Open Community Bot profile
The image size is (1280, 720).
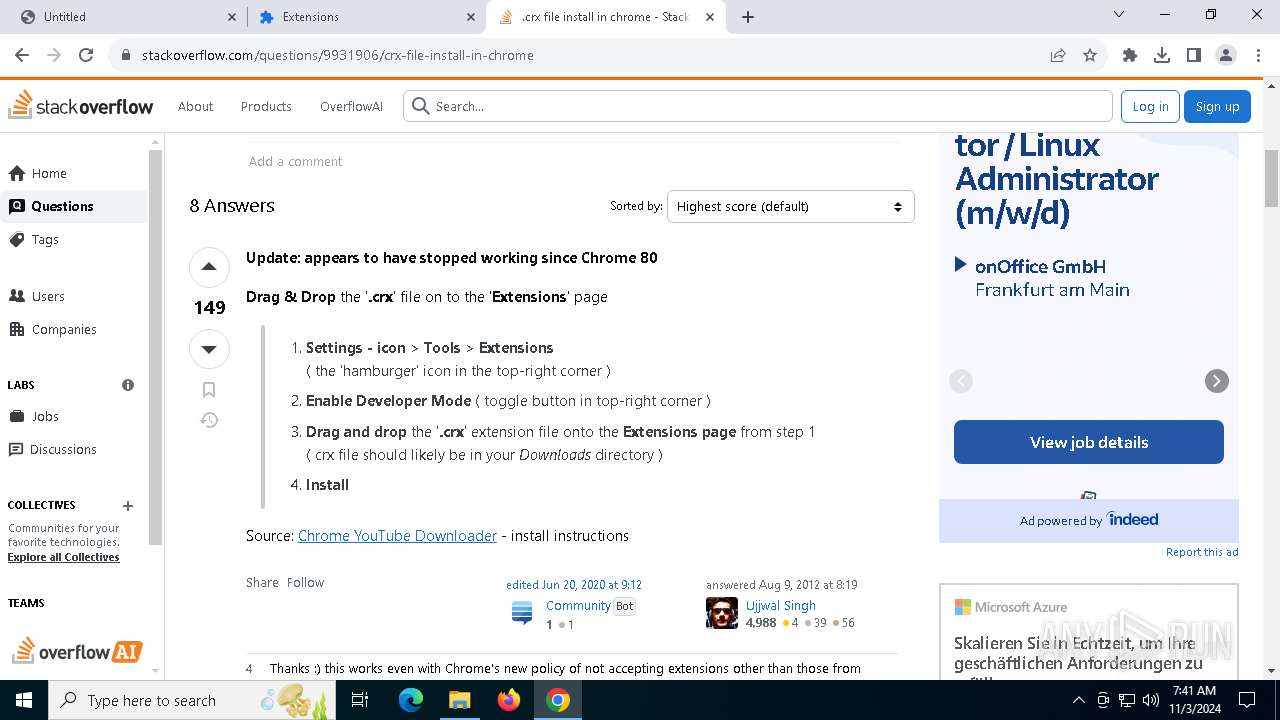pos(578,605)
